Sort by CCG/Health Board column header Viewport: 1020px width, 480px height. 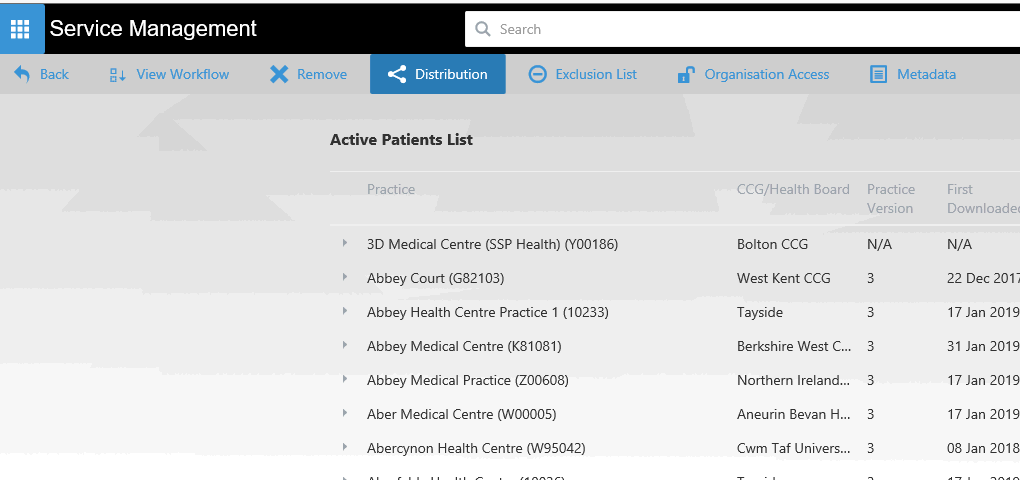[792, 189]
